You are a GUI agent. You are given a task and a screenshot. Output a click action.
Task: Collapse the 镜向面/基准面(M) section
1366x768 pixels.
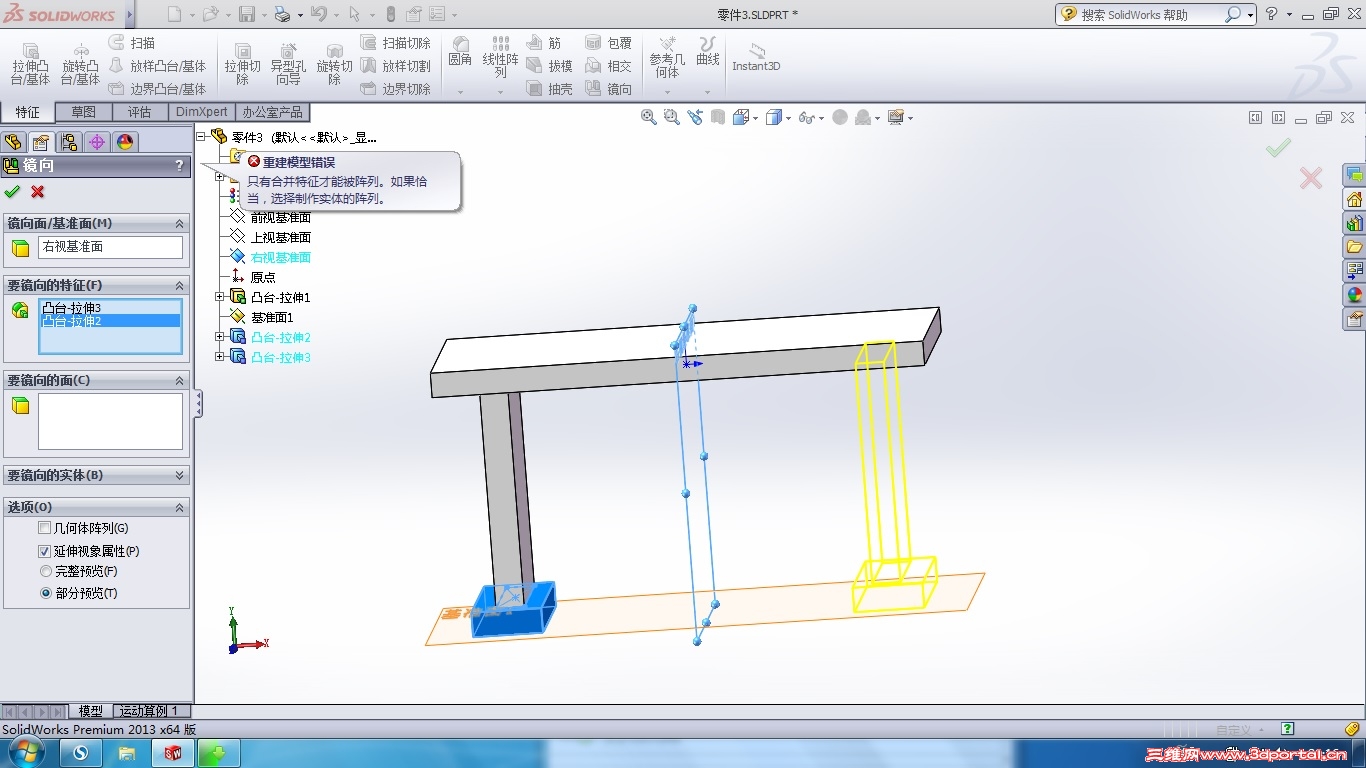click(x=180, y=224)
